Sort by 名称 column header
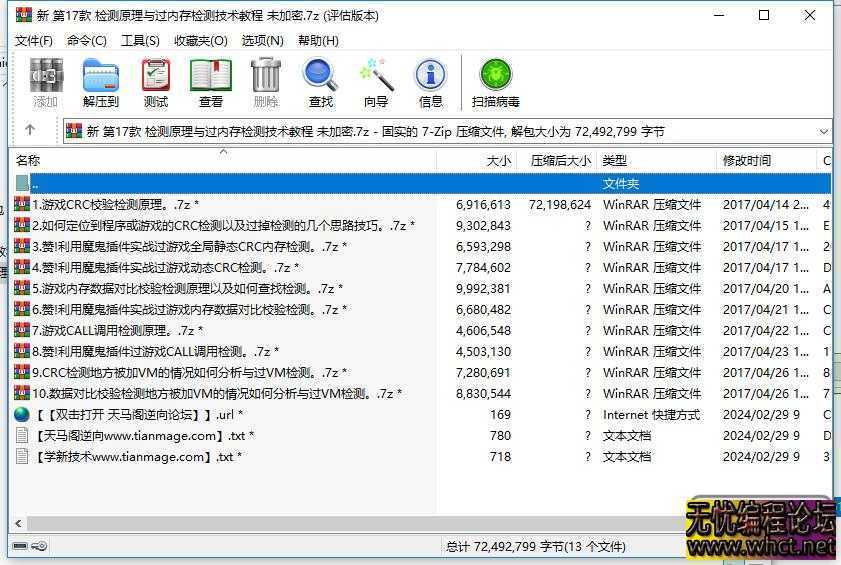This screenshot has height=565, width=841. click(28, 160)
